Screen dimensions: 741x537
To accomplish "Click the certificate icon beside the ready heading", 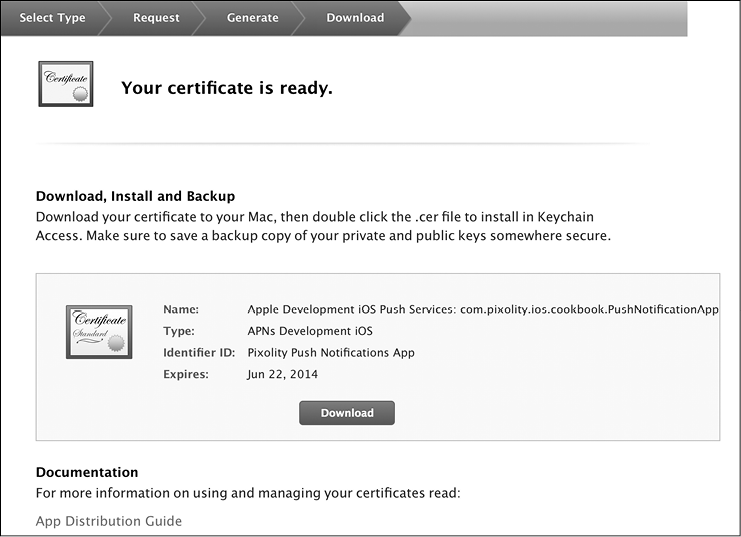I will point(65,84).
